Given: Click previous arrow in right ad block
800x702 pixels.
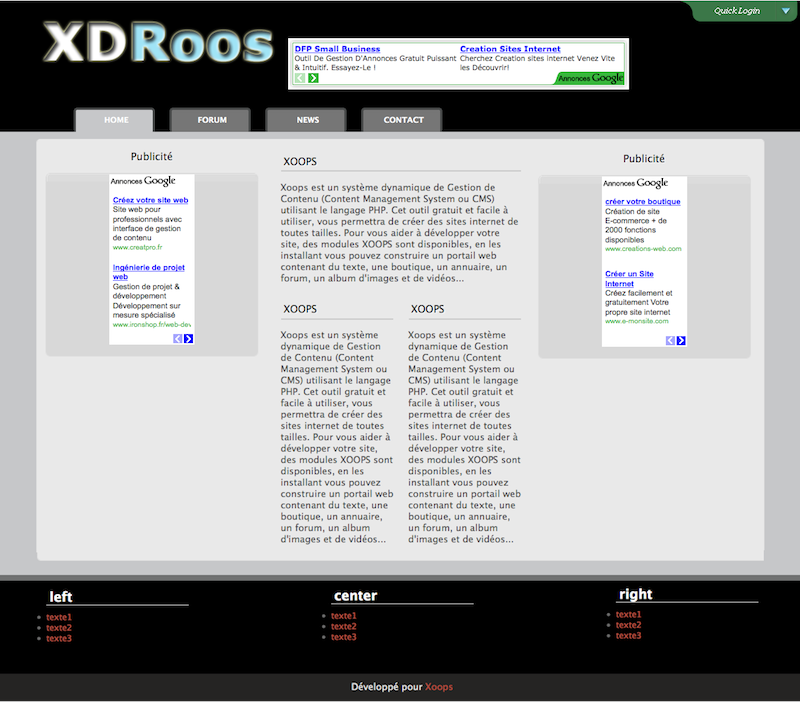Looking at the screenshot, I should point(670,341).
